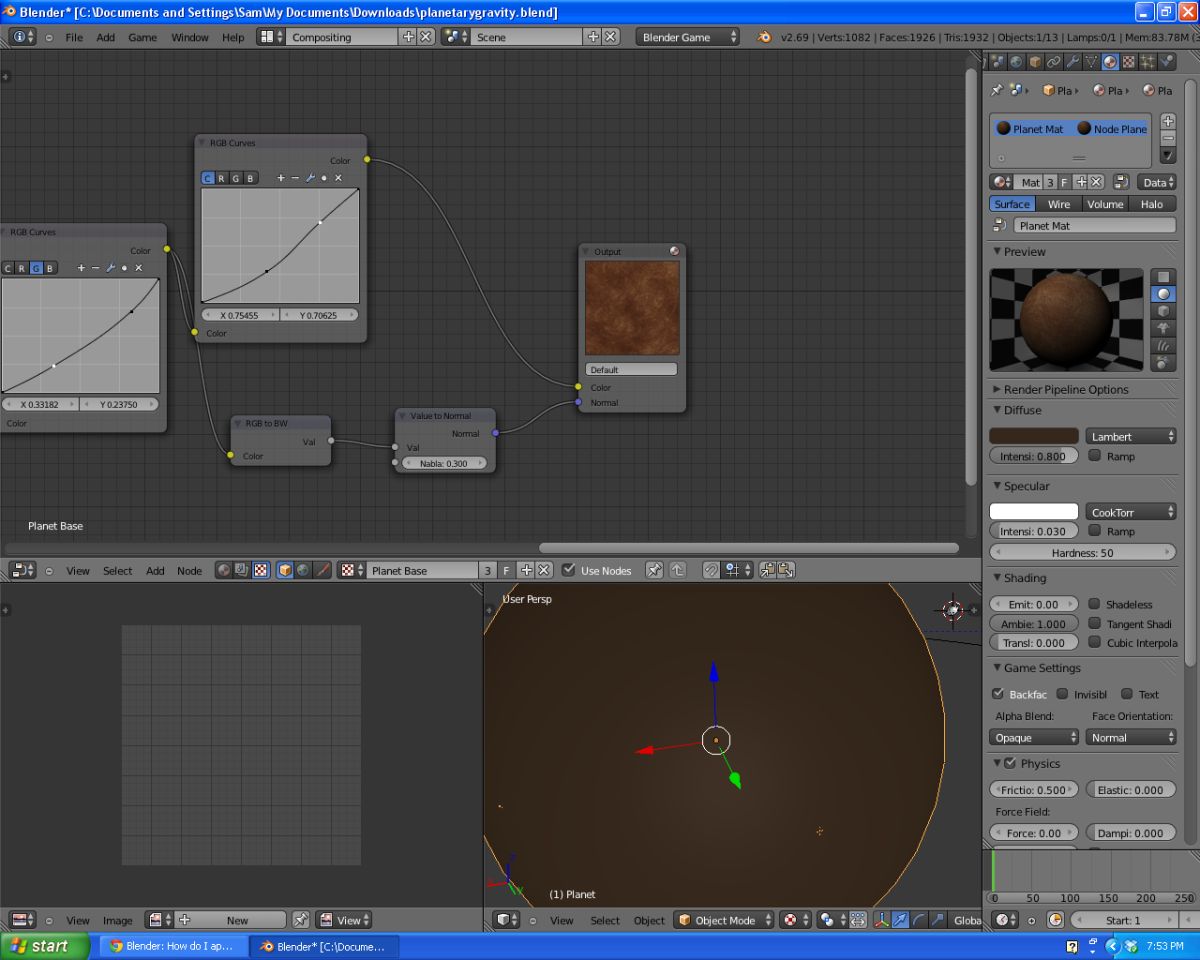Click the Default button in Output node
This screenshot has height=960, width=1200.
click(x=631, y=369)
